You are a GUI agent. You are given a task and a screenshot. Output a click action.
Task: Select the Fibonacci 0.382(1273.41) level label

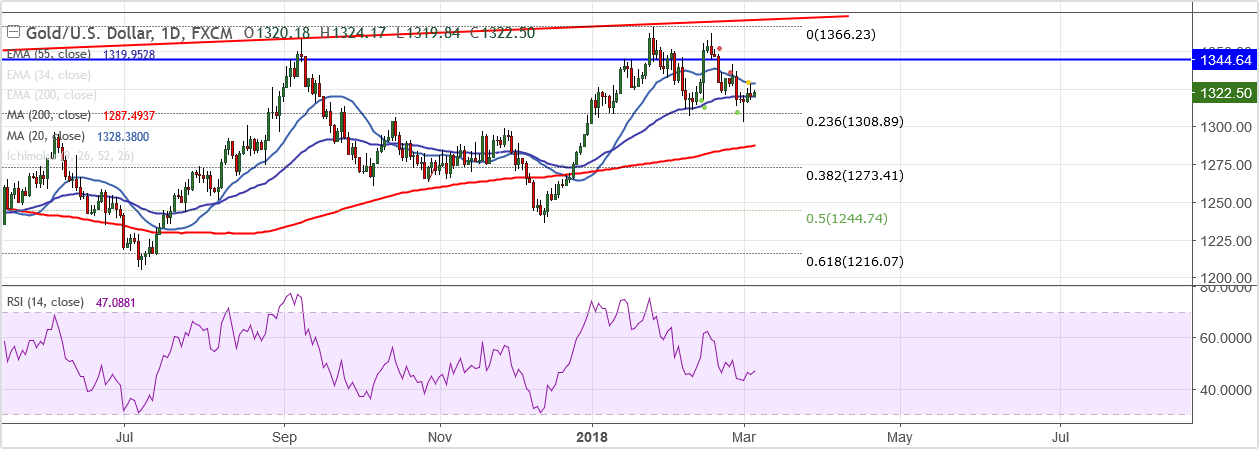855,175
